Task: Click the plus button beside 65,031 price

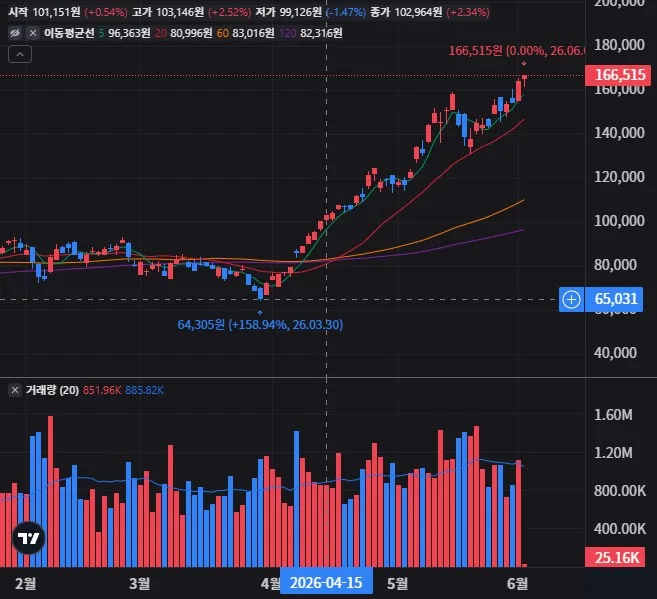Action: (572, 299)
